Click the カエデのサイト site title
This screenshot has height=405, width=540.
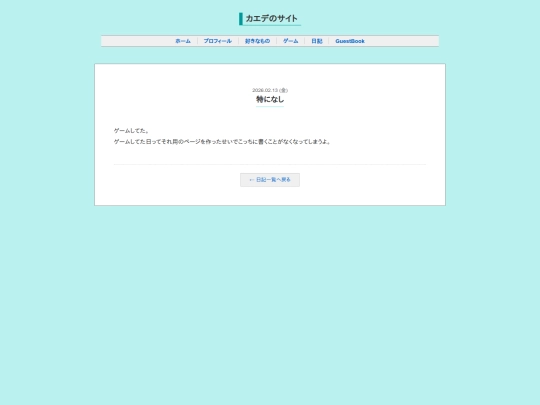[x=271, y=19]
